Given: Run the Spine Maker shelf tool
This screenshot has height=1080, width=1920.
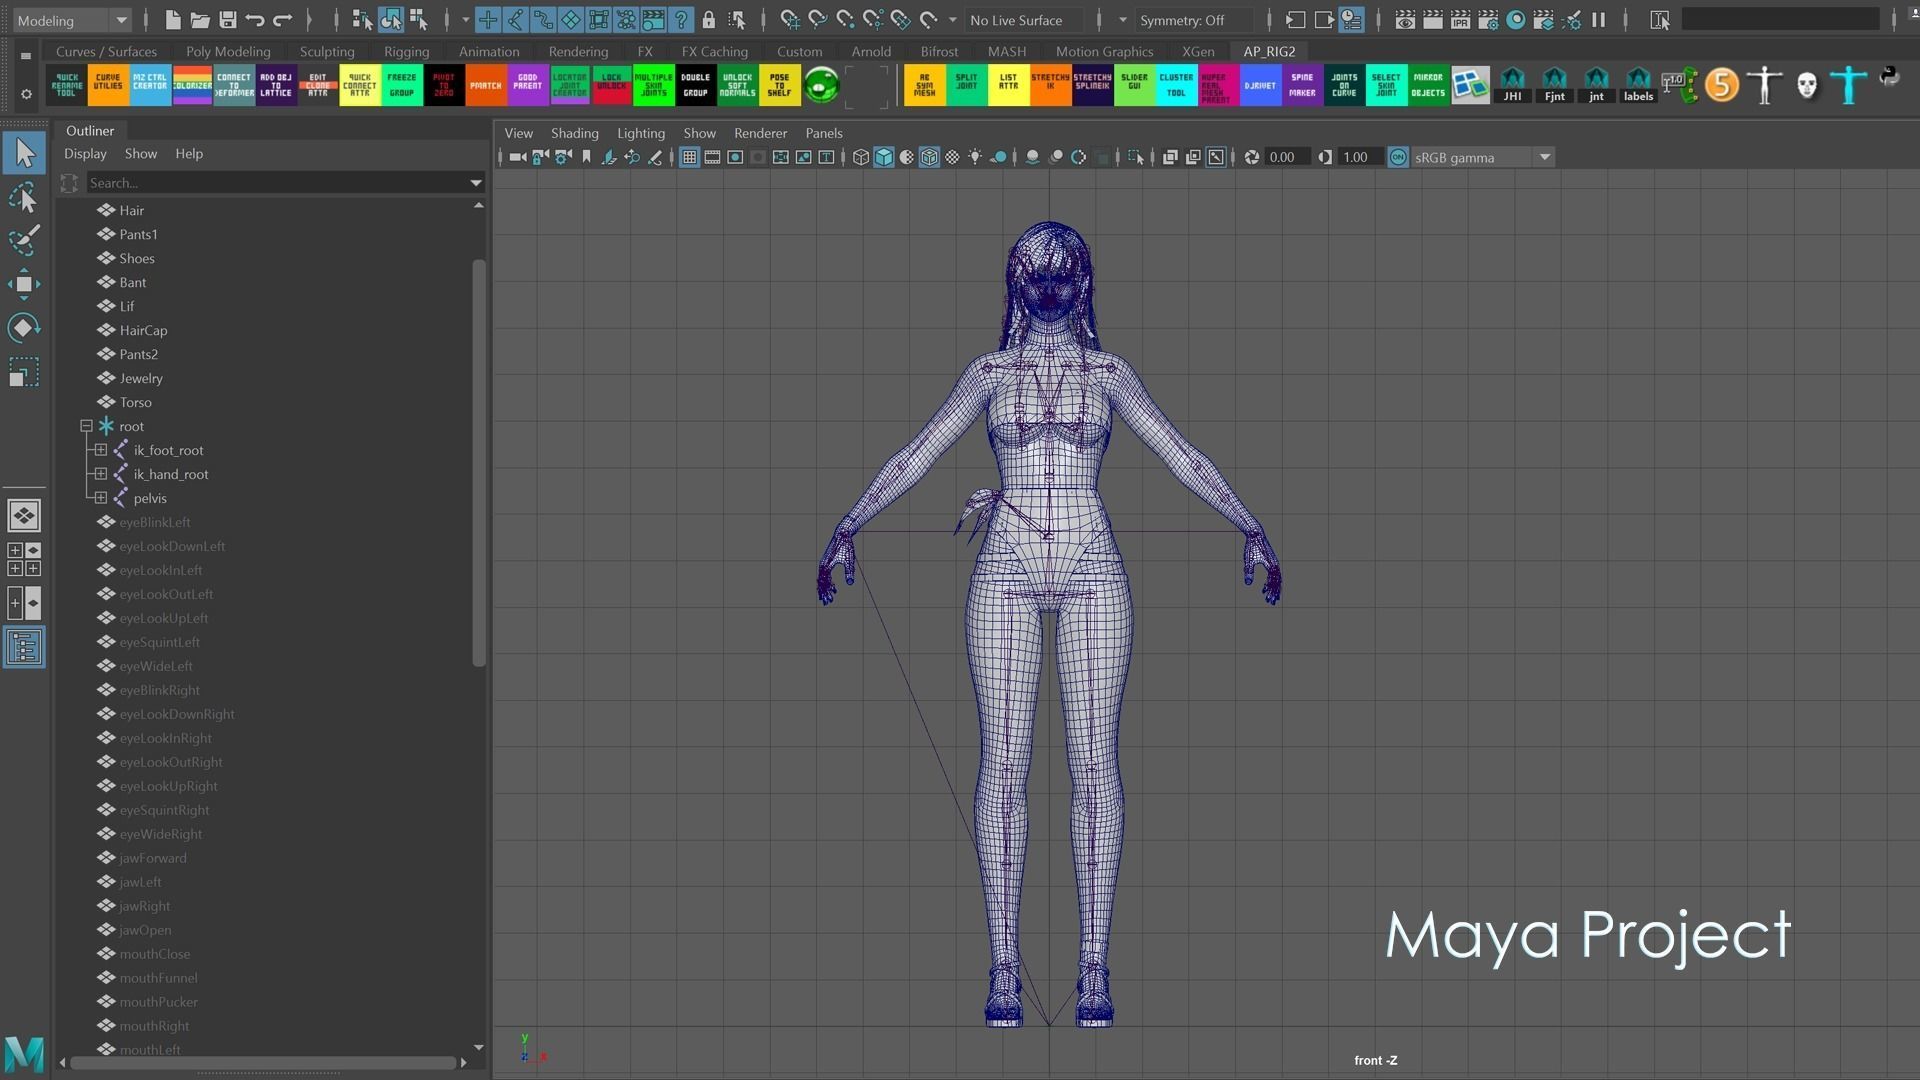Looking at the screenshot, I should 1302,85.
